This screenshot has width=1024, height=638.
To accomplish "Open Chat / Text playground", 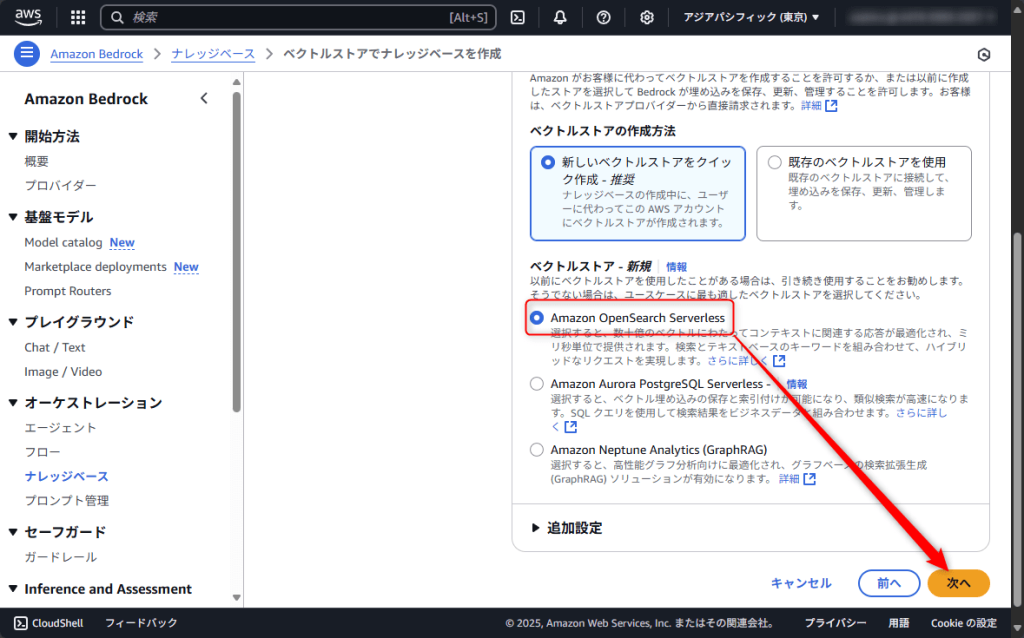I will (x=55, y=347).
